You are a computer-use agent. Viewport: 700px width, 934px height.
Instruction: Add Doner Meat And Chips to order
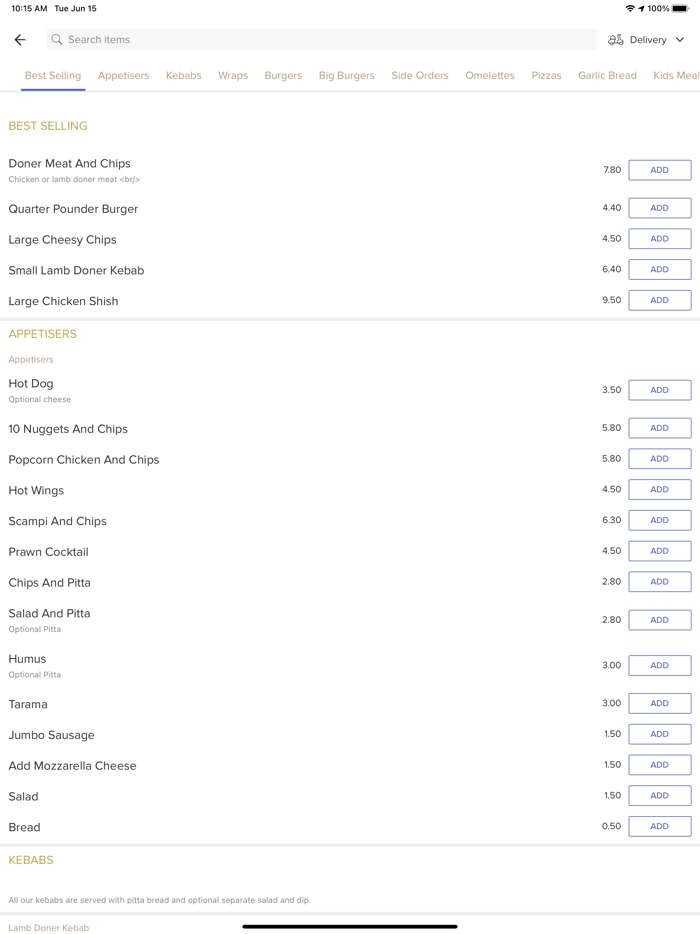tap(659, 170)
